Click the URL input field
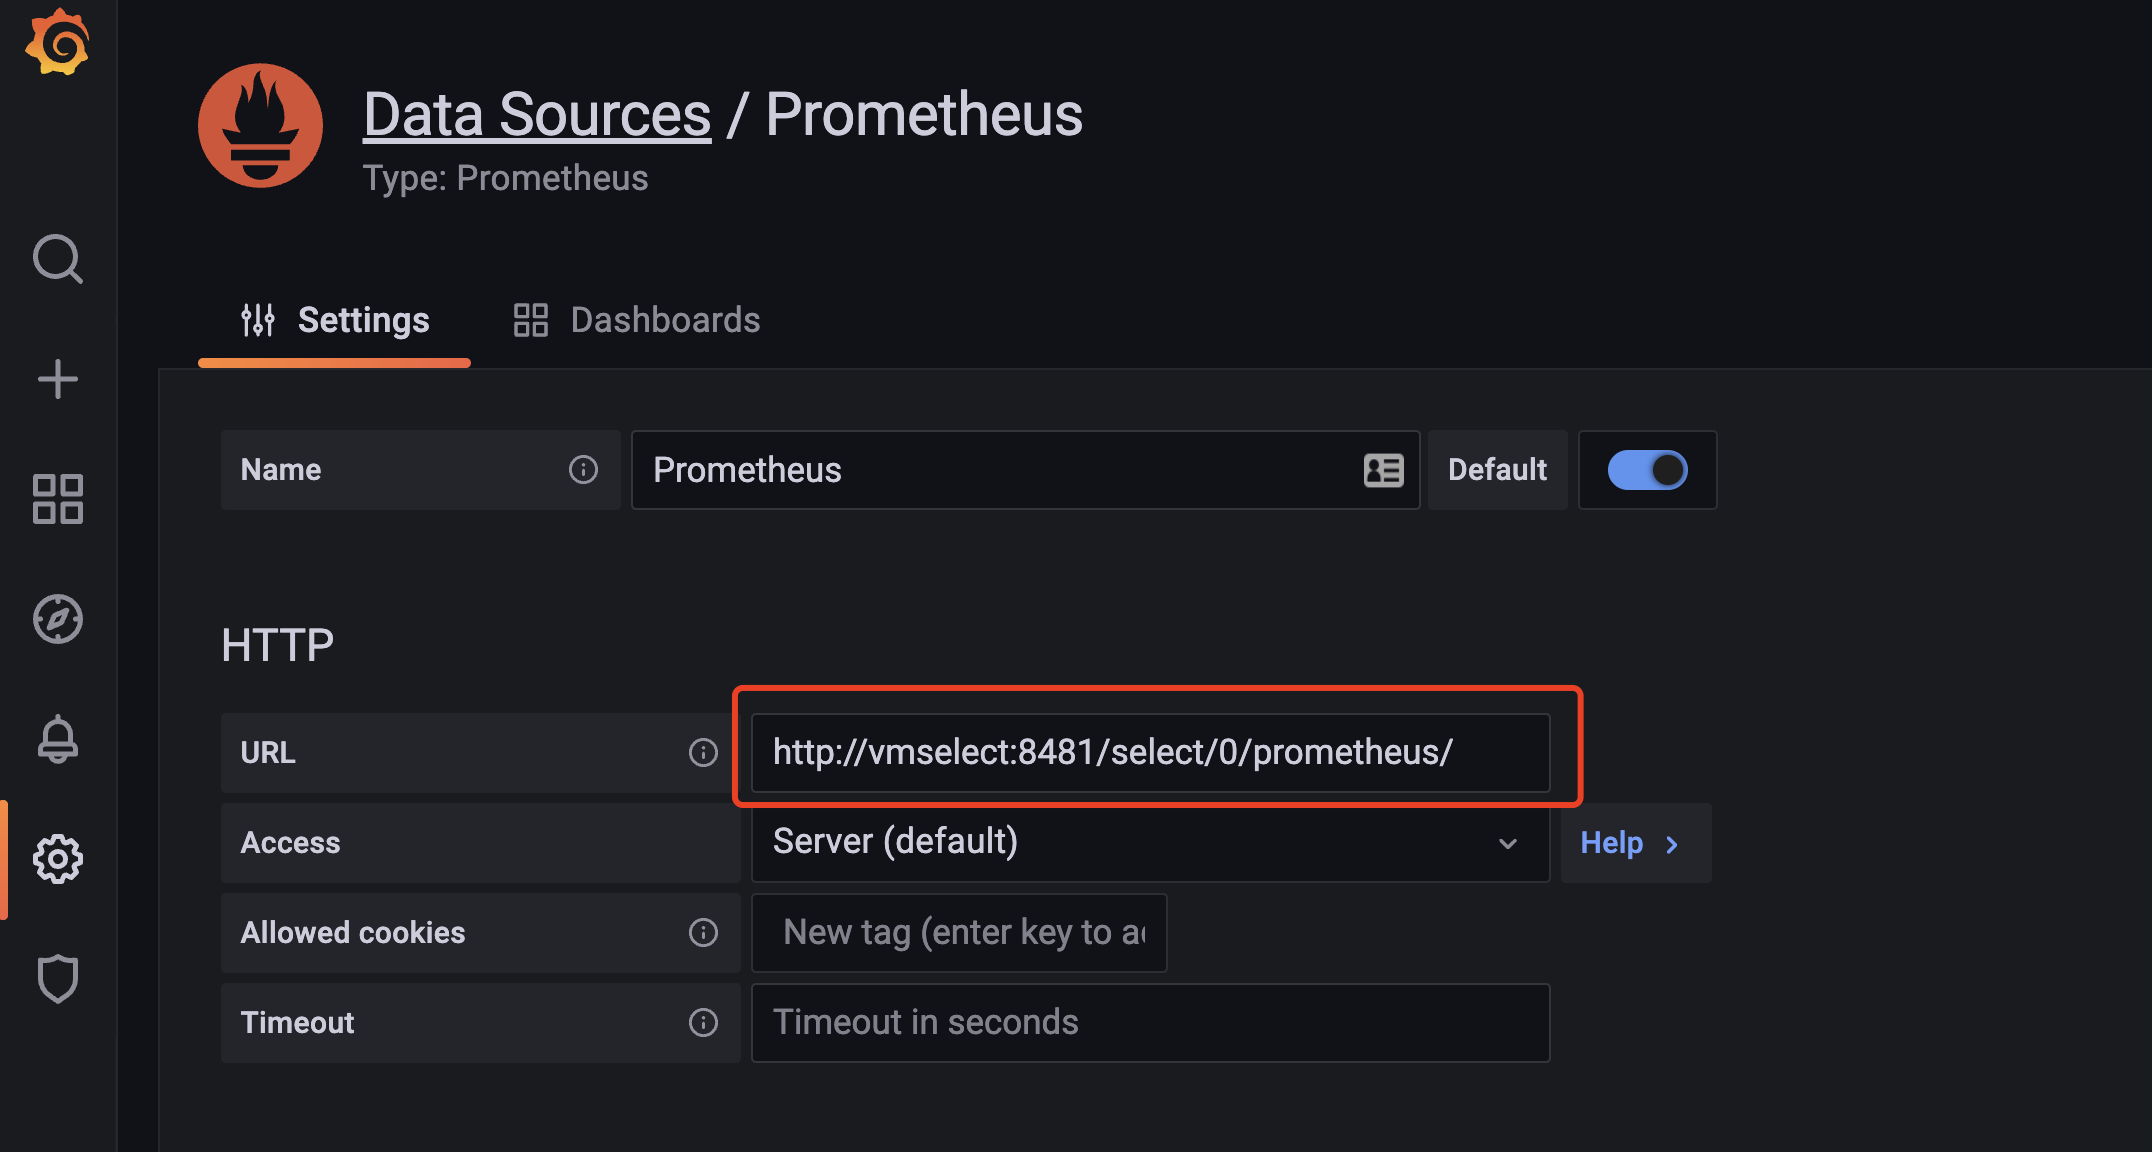 pos(1147,752)
